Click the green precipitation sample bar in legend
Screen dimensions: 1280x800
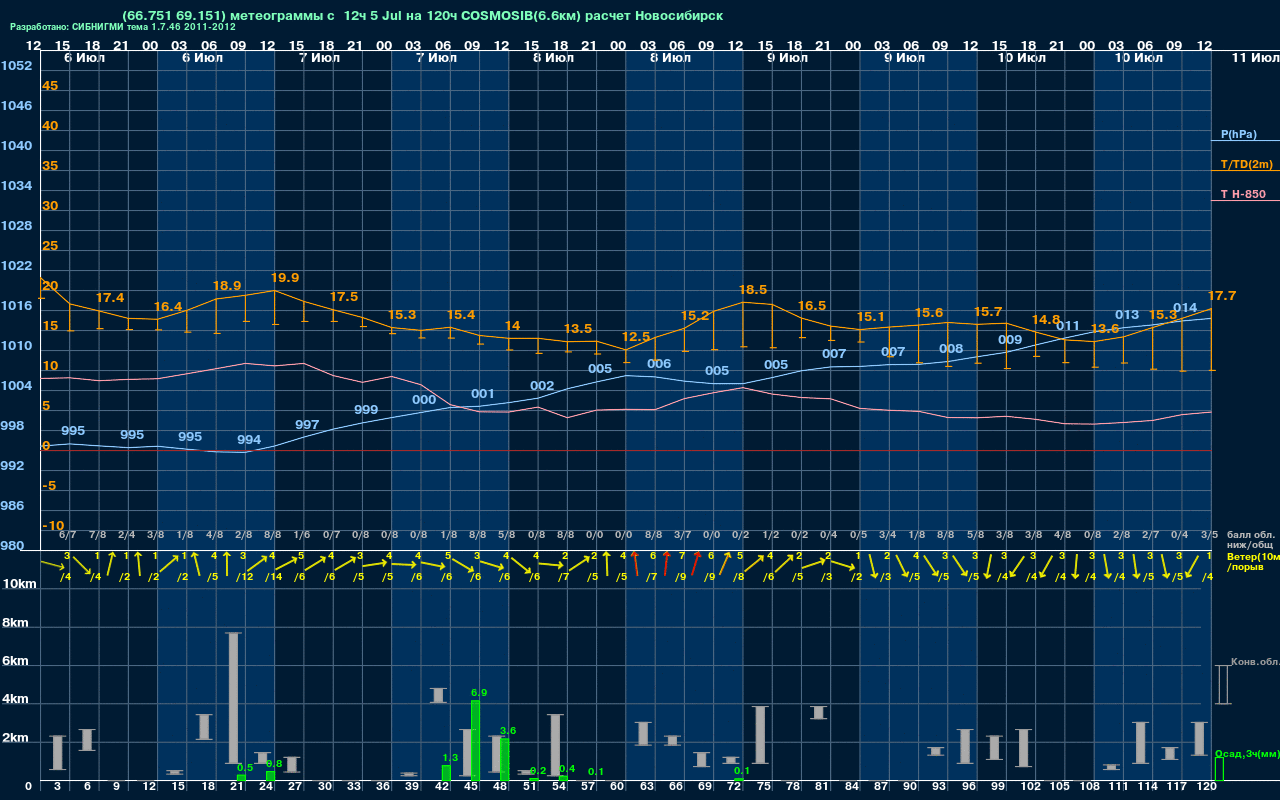[1218, 769]
